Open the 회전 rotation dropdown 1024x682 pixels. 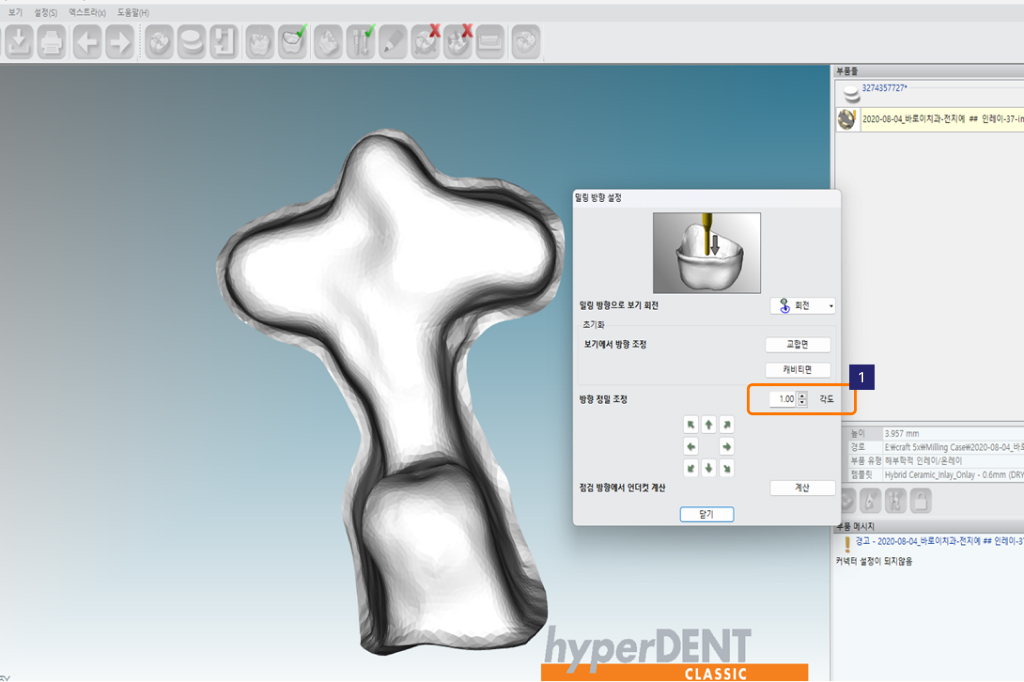(x=803, y=306)
